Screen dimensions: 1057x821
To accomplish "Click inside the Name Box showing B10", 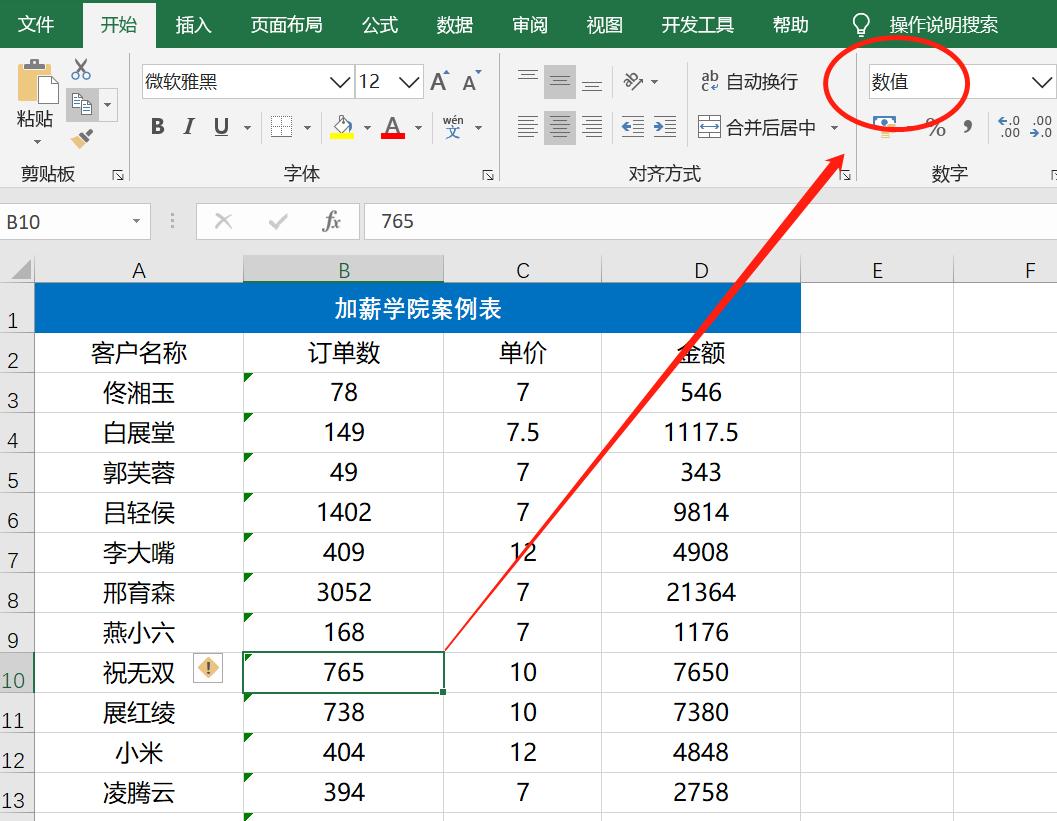I will click(60, 221).
